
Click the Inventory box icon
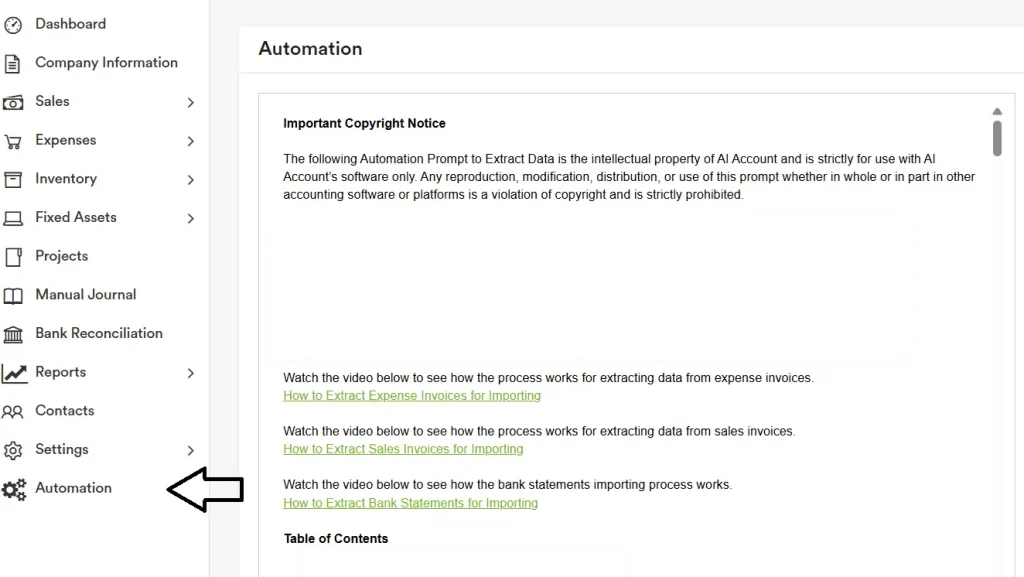(13, 180)
